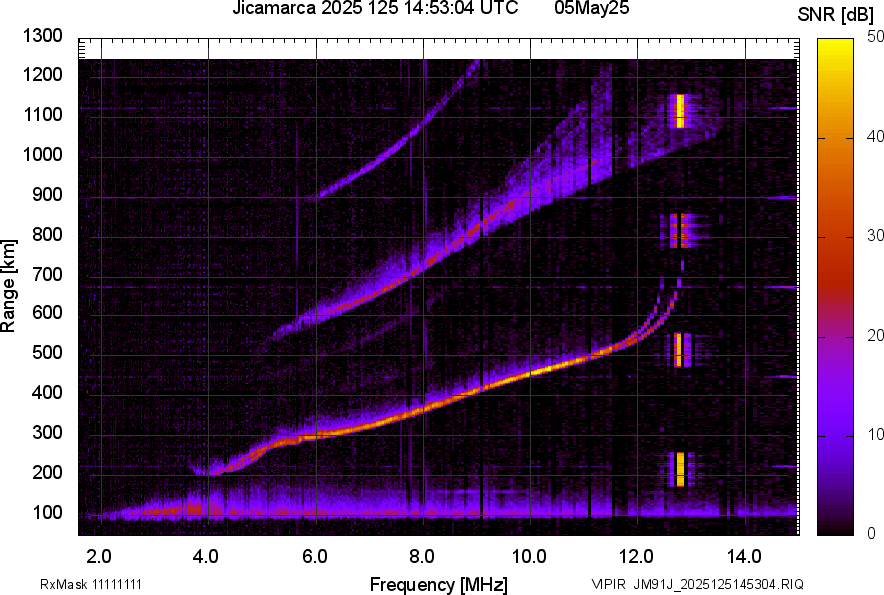884x595 pixels.
Task: Click the frequency tick label '10.0'
Action: coord(529,557)
